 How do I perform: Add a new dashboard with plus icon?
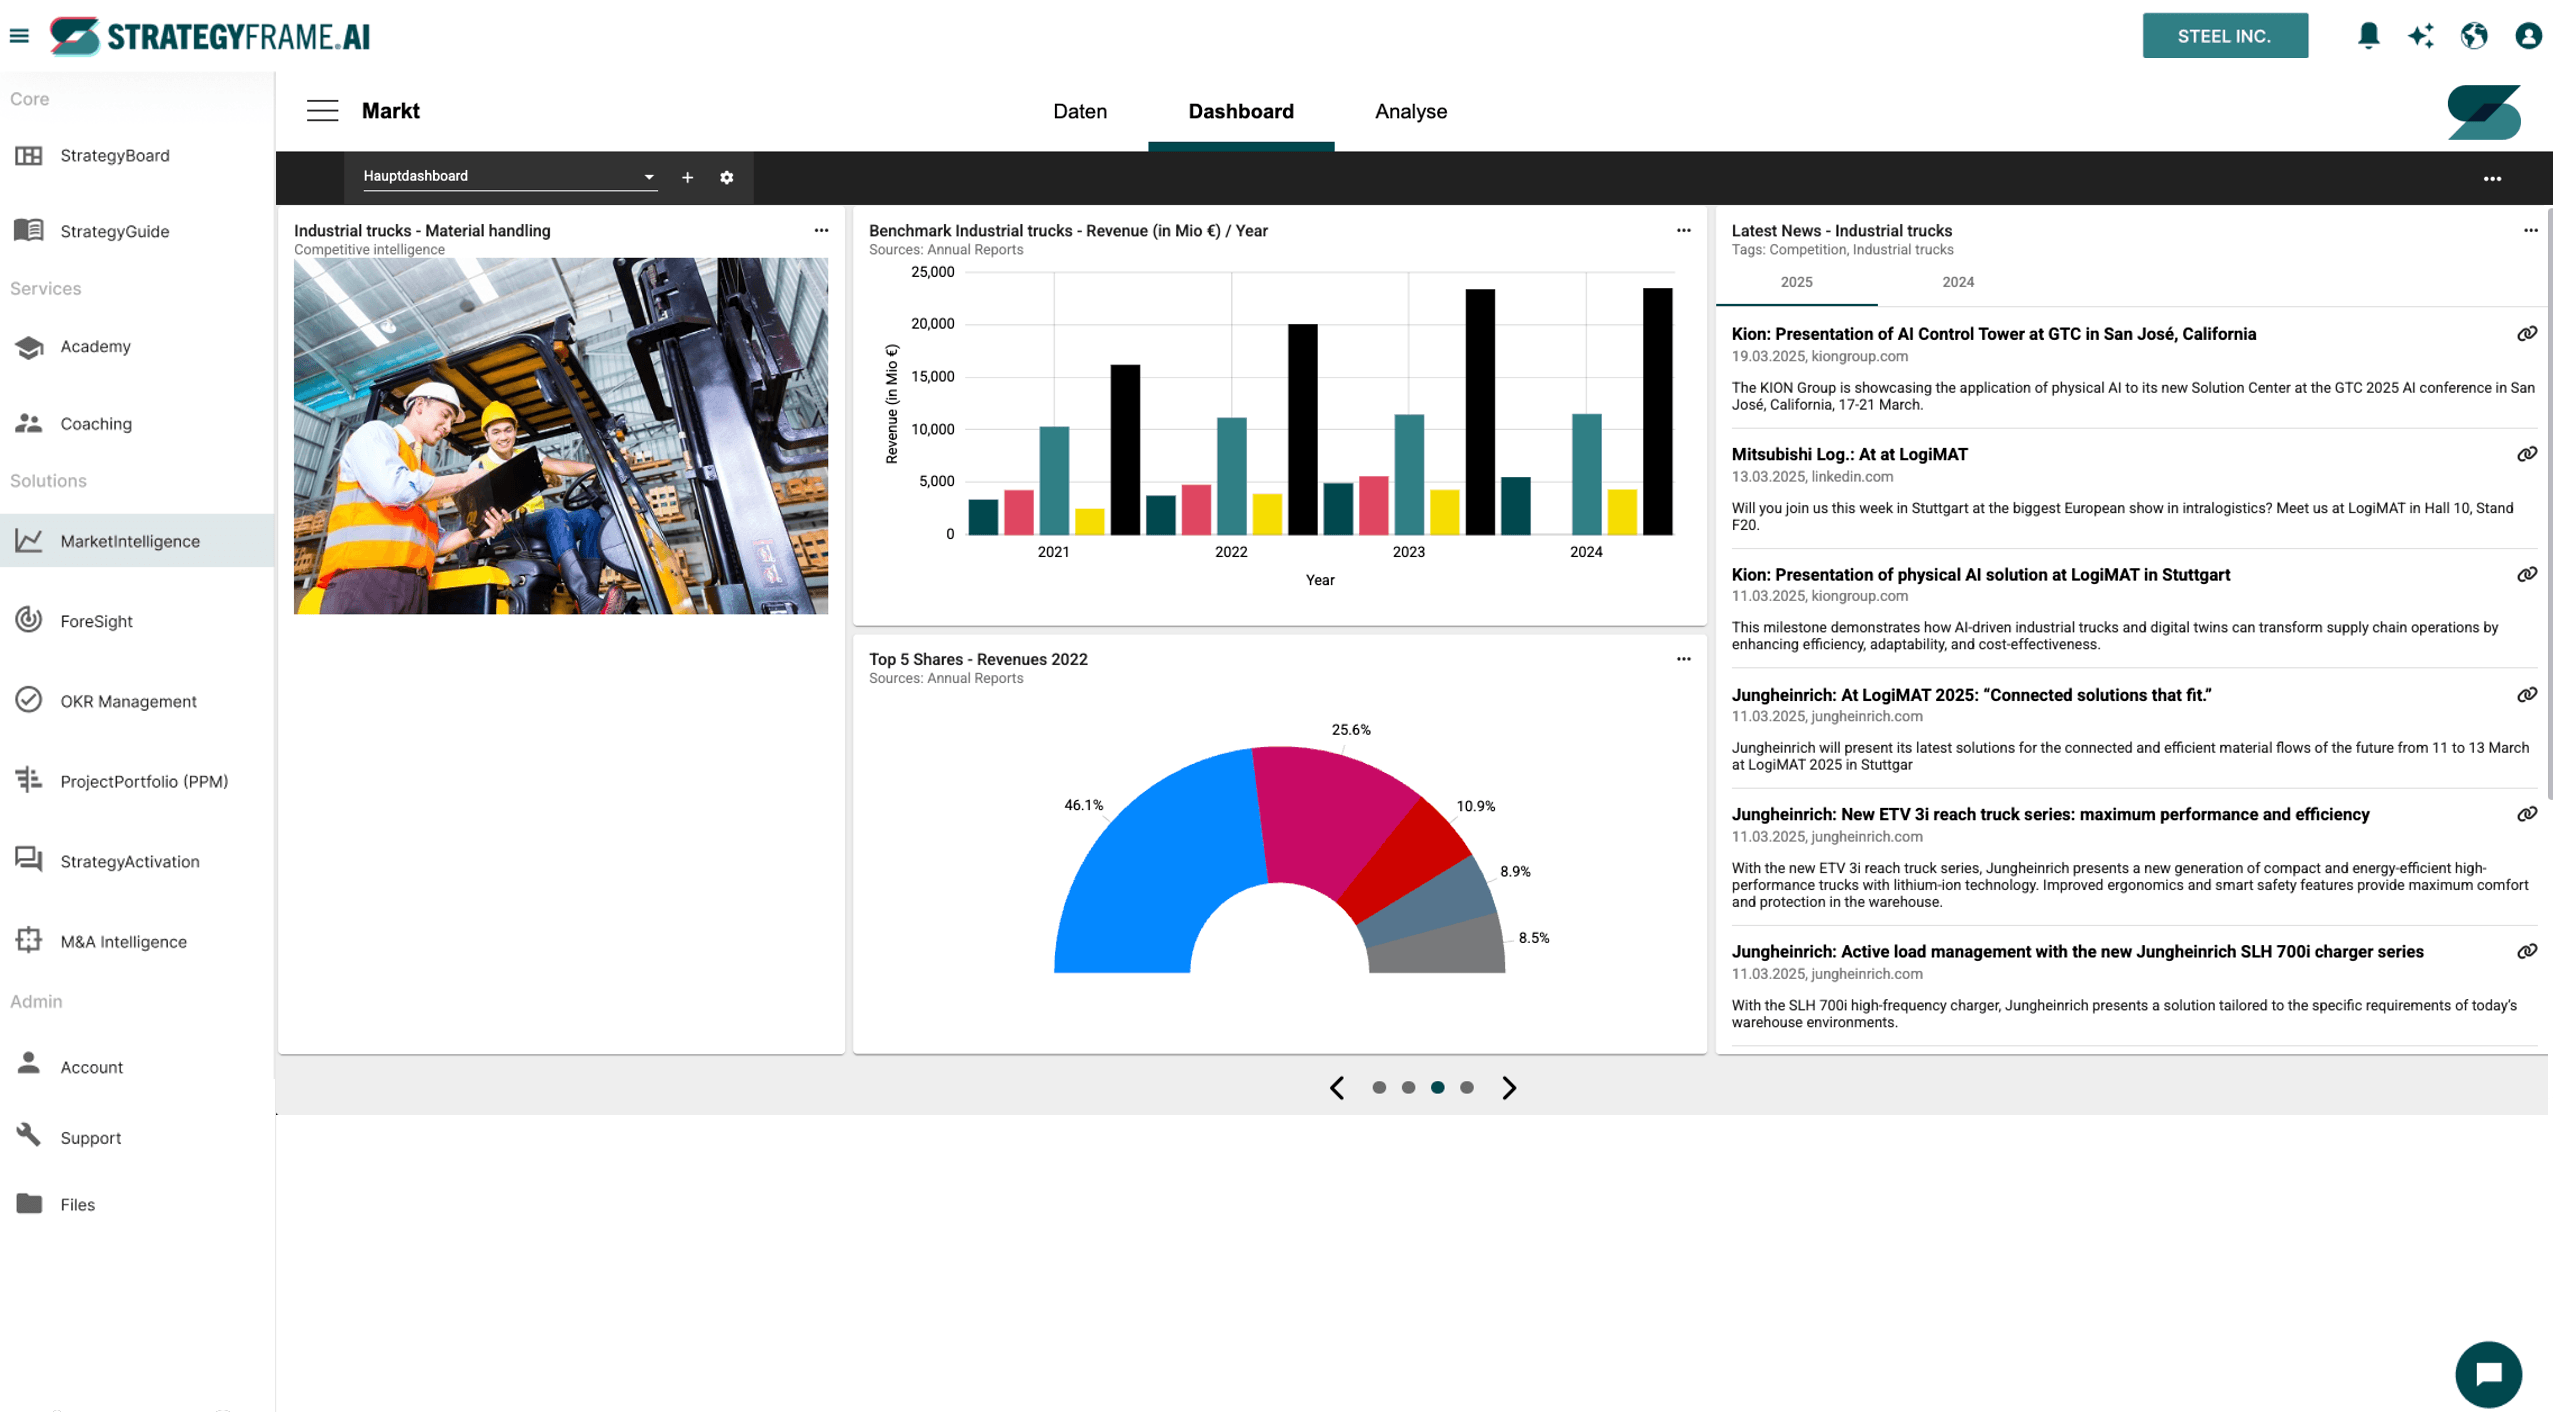click(687, 177)
